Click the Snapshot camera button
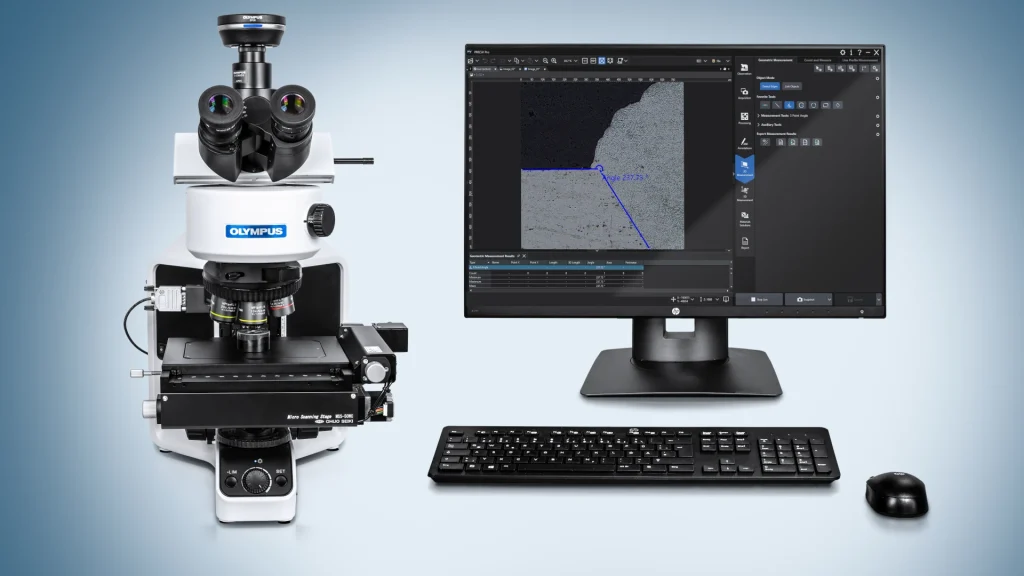 click(x=805, y=299)
